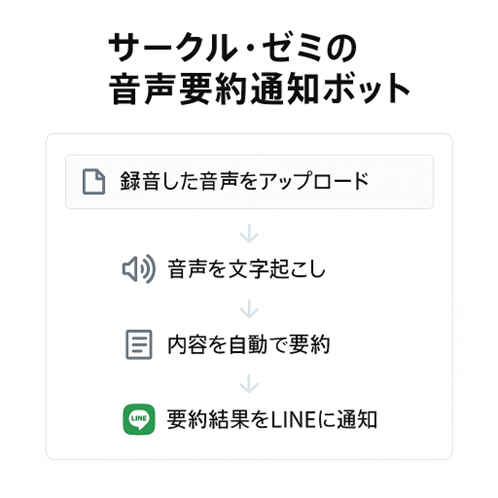Click the 要約結果をLINEに通知 step label
The image size is (498, 498).
[272, 420]
